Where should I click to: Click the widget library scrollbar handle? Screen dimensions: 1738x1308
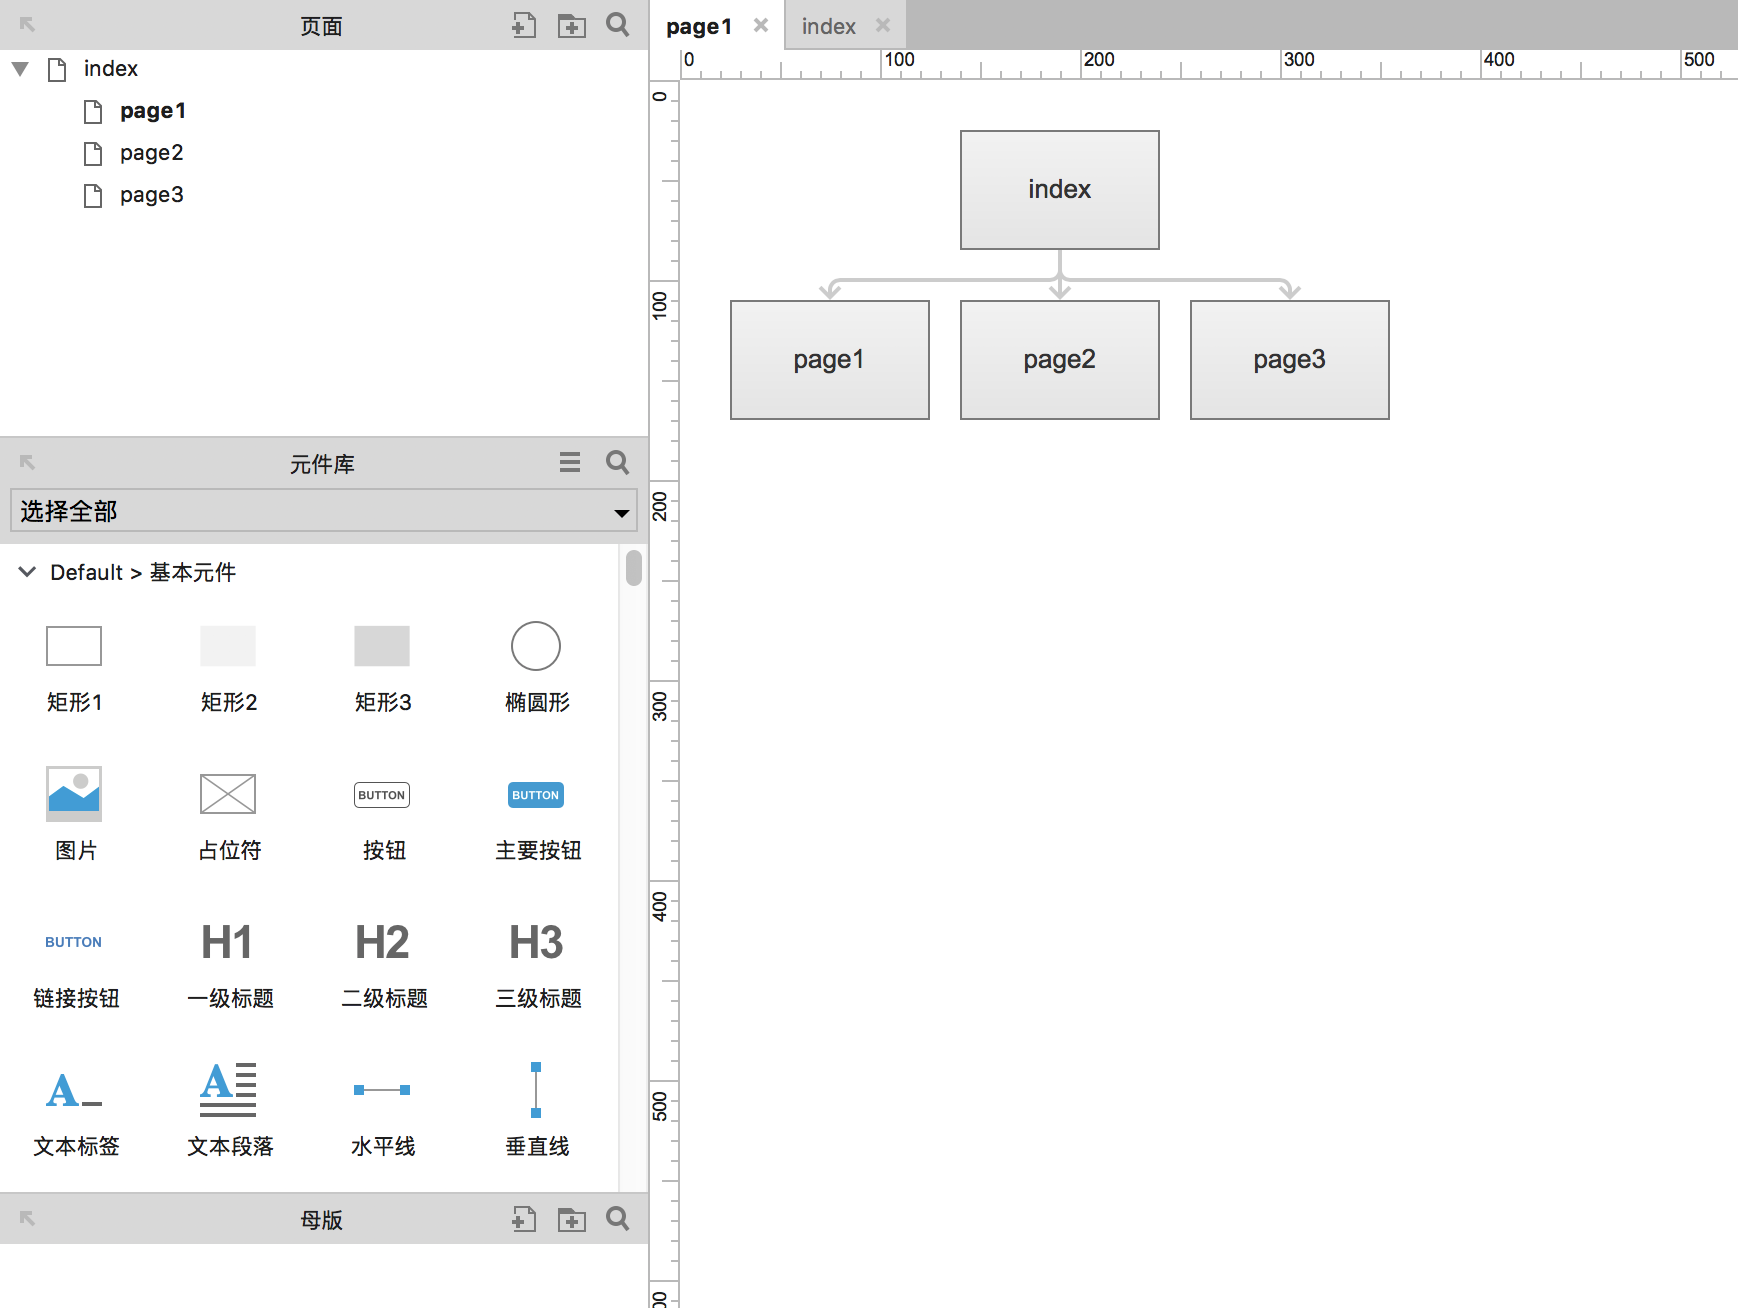pos(633,567)
